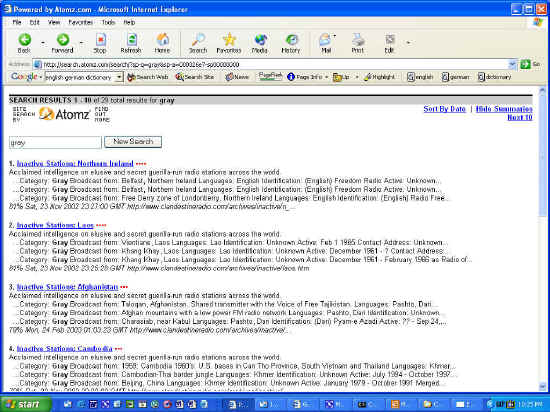The width and height of the screenshot is (550, 412).
Task: Open the Media toolbar button
Action: pos(260,43)
